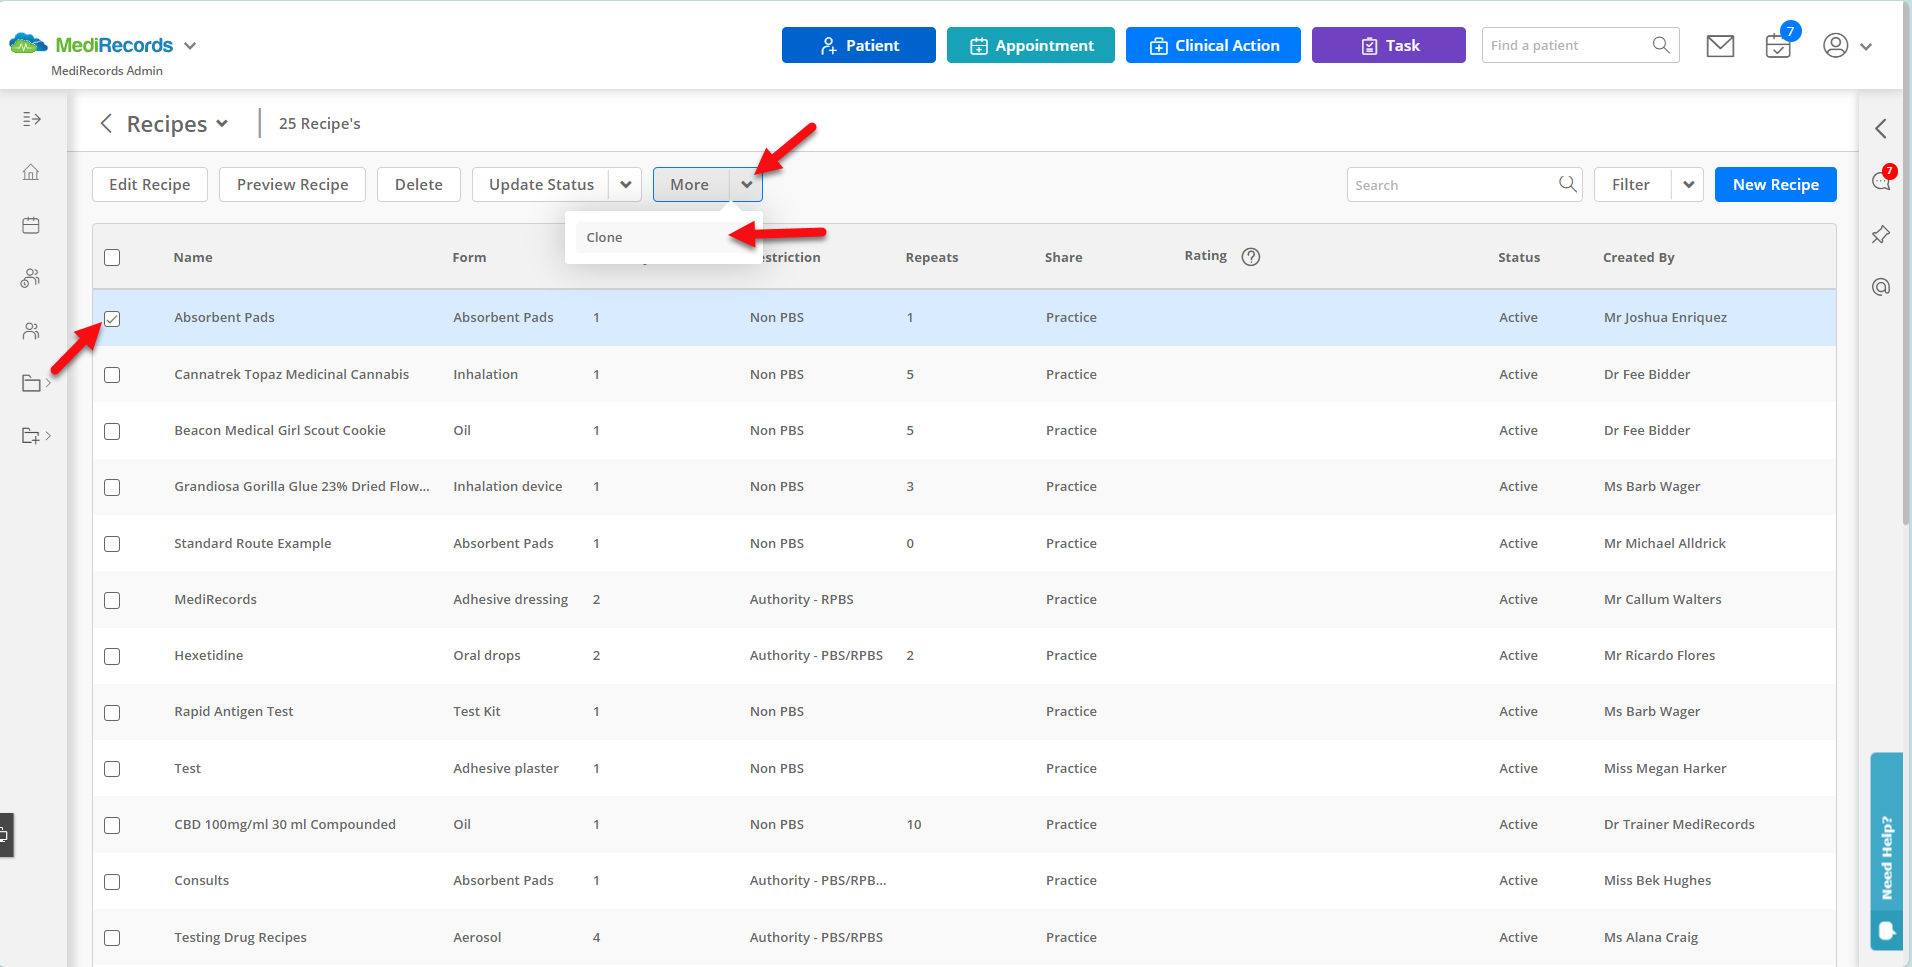
Task: Open the chat notifications icon on the right
Action: coord(1881,181)
